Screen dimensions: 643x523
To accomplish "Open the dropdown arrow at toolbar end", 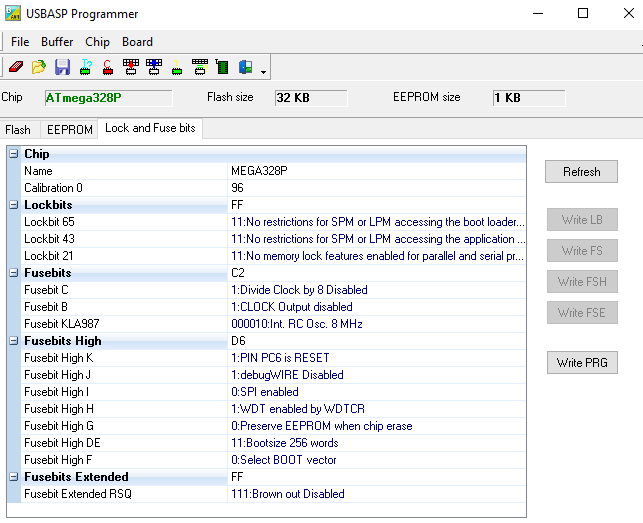I will tap(263, 71).
